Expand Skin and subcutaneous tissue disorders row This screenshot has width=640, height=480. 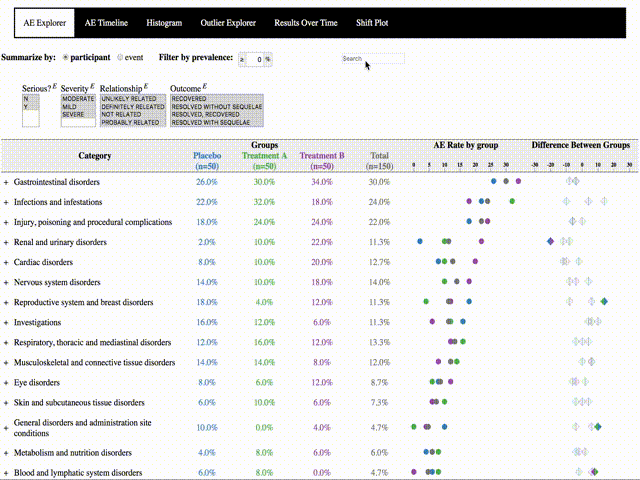point(6,403)
